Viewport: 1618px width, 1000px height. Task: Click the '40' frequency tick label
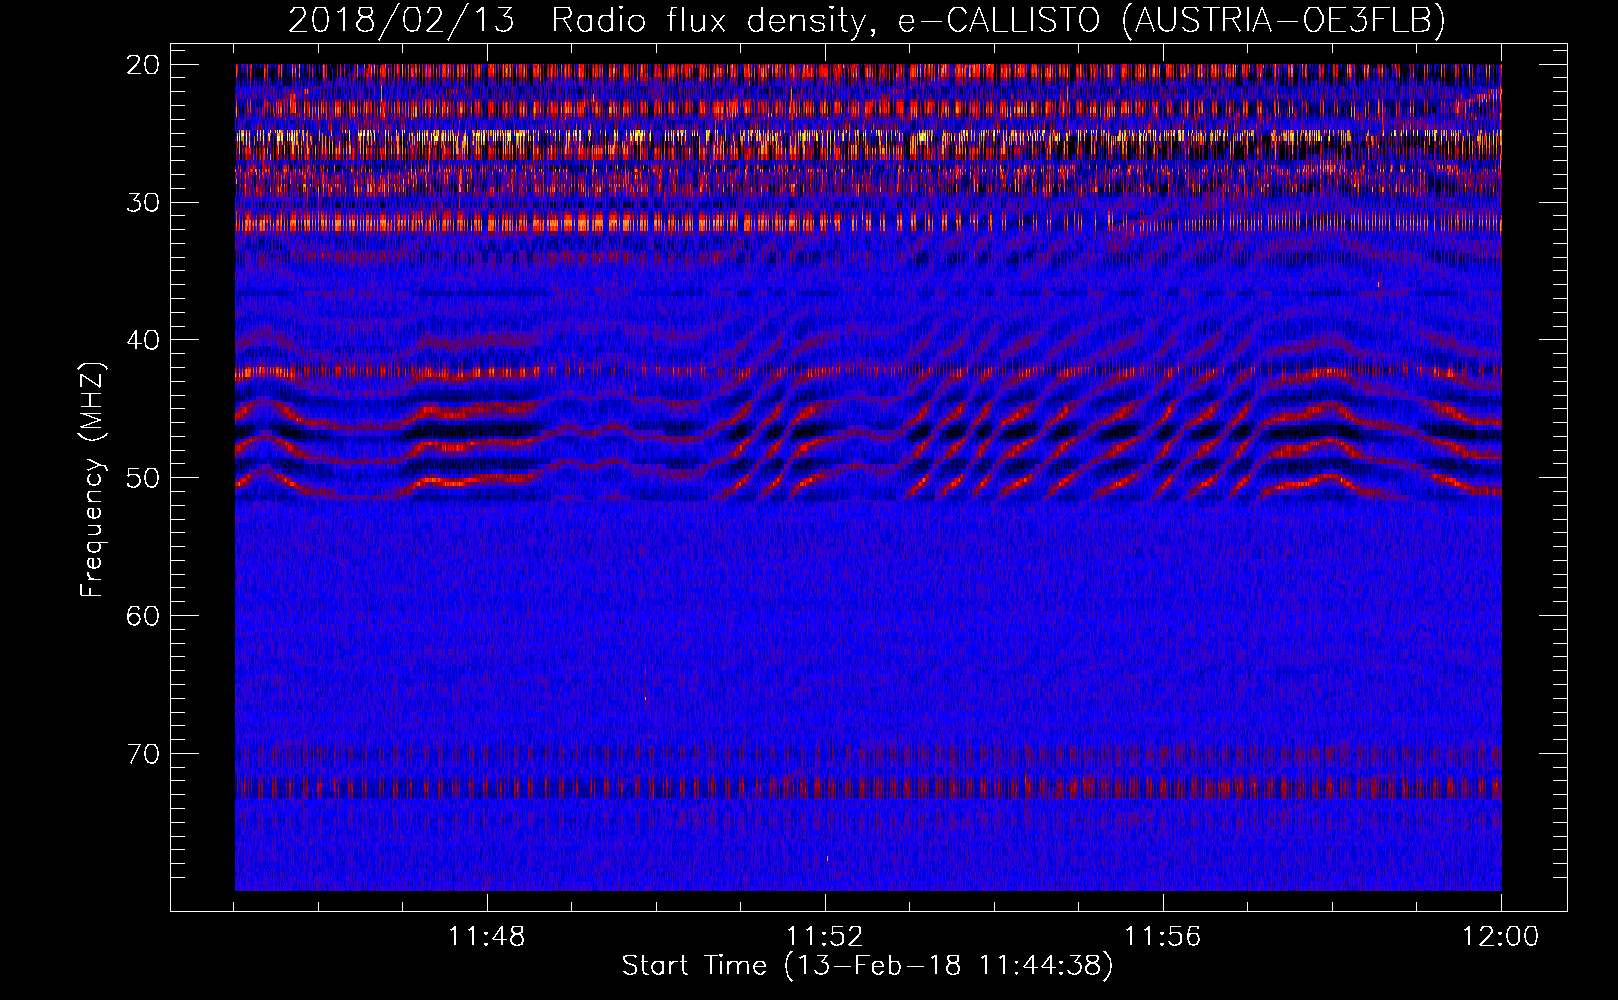(144, 340)
